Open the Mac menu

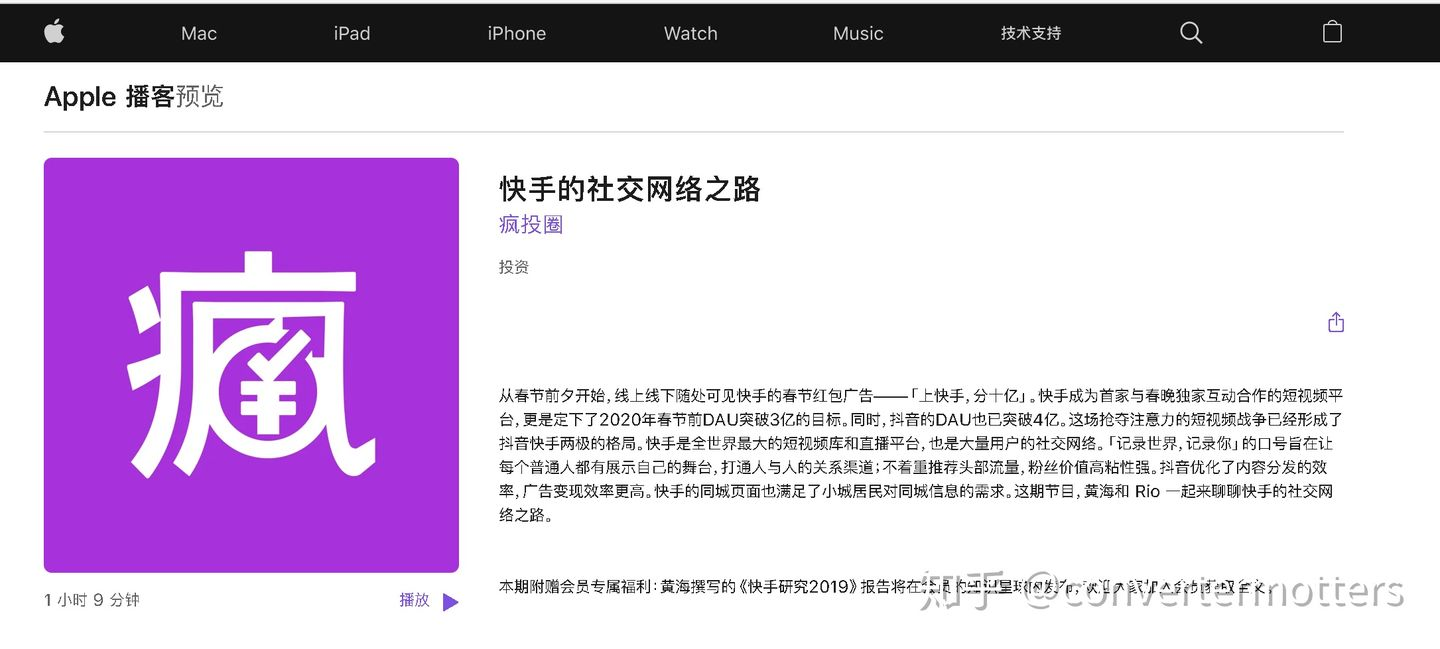[199, 33]
